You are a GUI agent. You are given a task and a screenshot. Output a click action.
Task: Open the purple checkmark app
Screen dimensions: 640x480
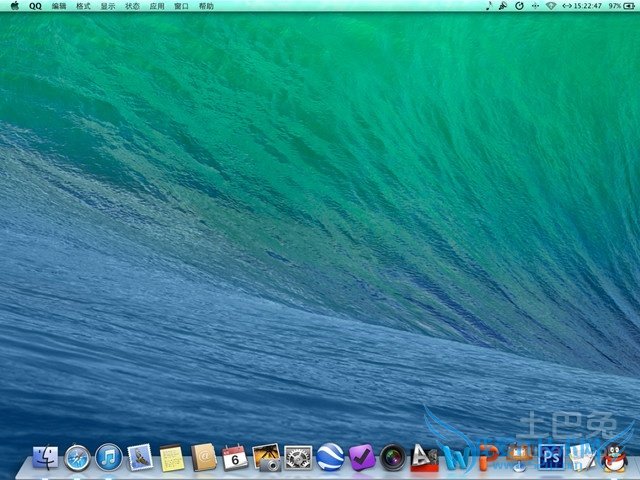tap(361, 458)
